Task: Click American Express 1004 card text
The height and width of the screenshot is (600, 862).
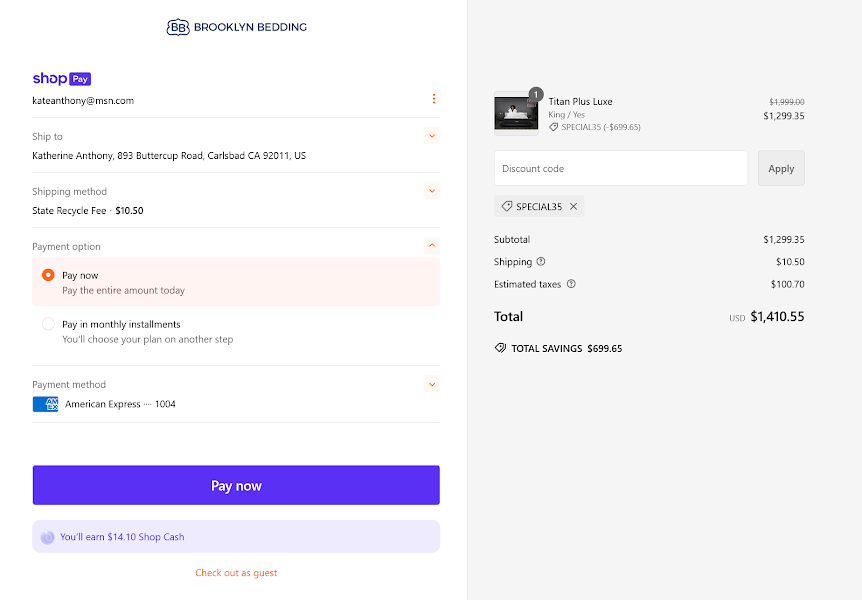Action: 120,404
